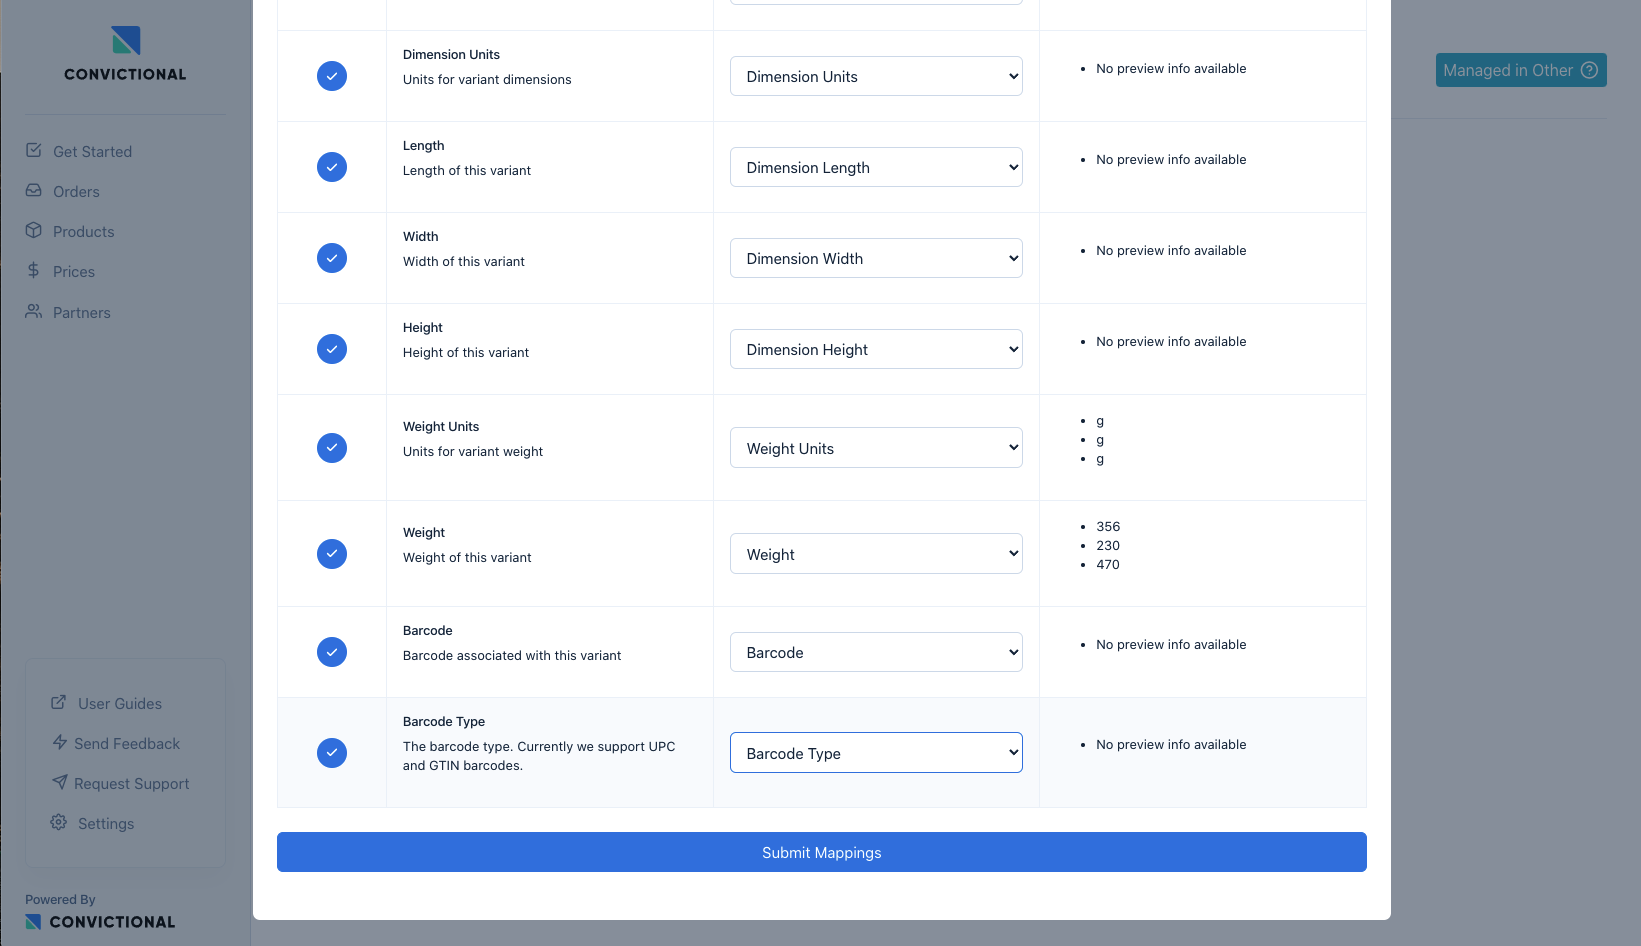Viewport: 1641px width, 946px height.
Task: Uncheck the Dimension Units row checkmark
Action: (x=332, y=76)
